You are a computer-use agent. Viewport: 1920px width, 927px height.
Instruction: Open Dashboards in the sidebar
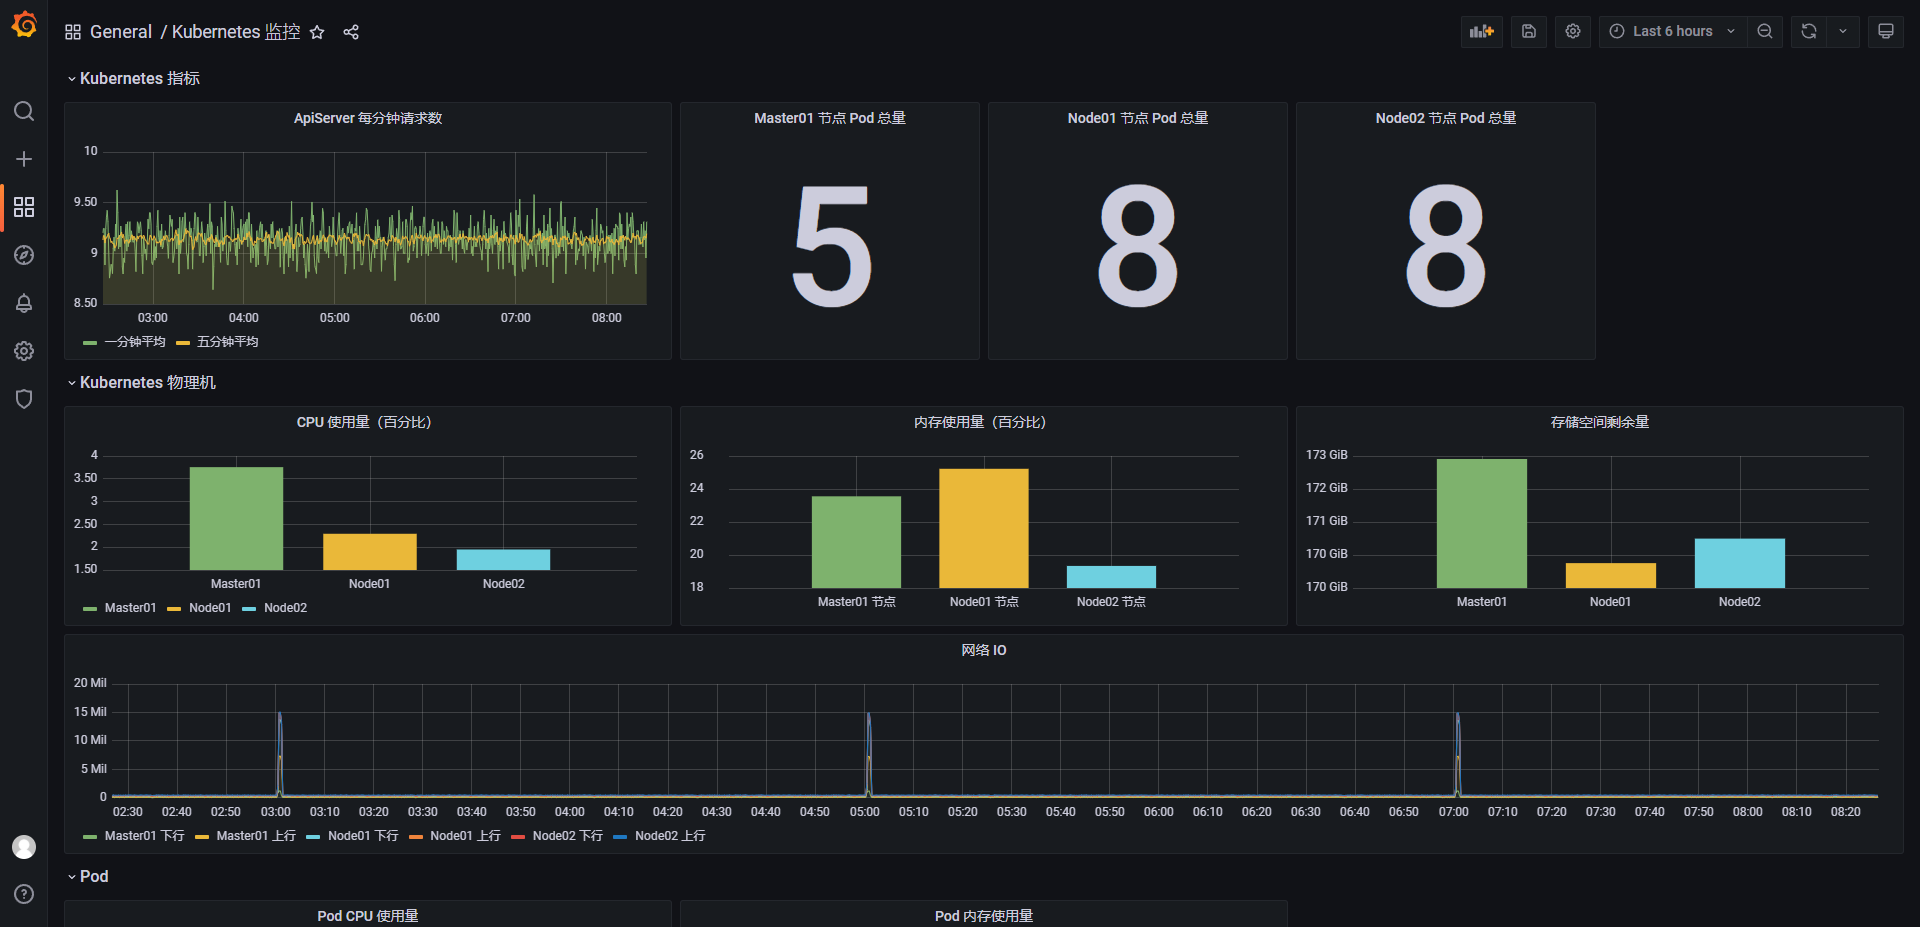point(24,207)
